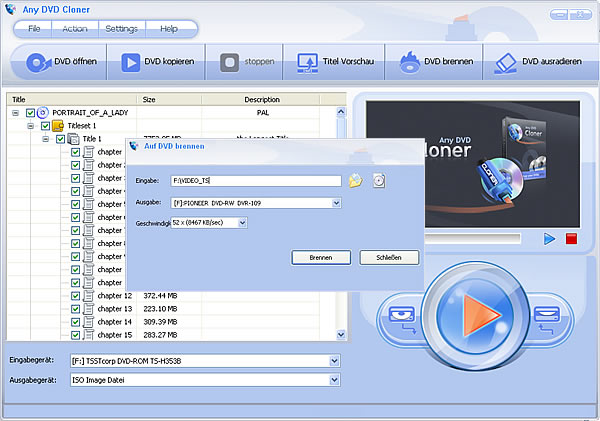Image resolution: width=600 pixels, height=421 pixels.
Task: Click the Title 1 film icon
Action: [x=73, y=139]
